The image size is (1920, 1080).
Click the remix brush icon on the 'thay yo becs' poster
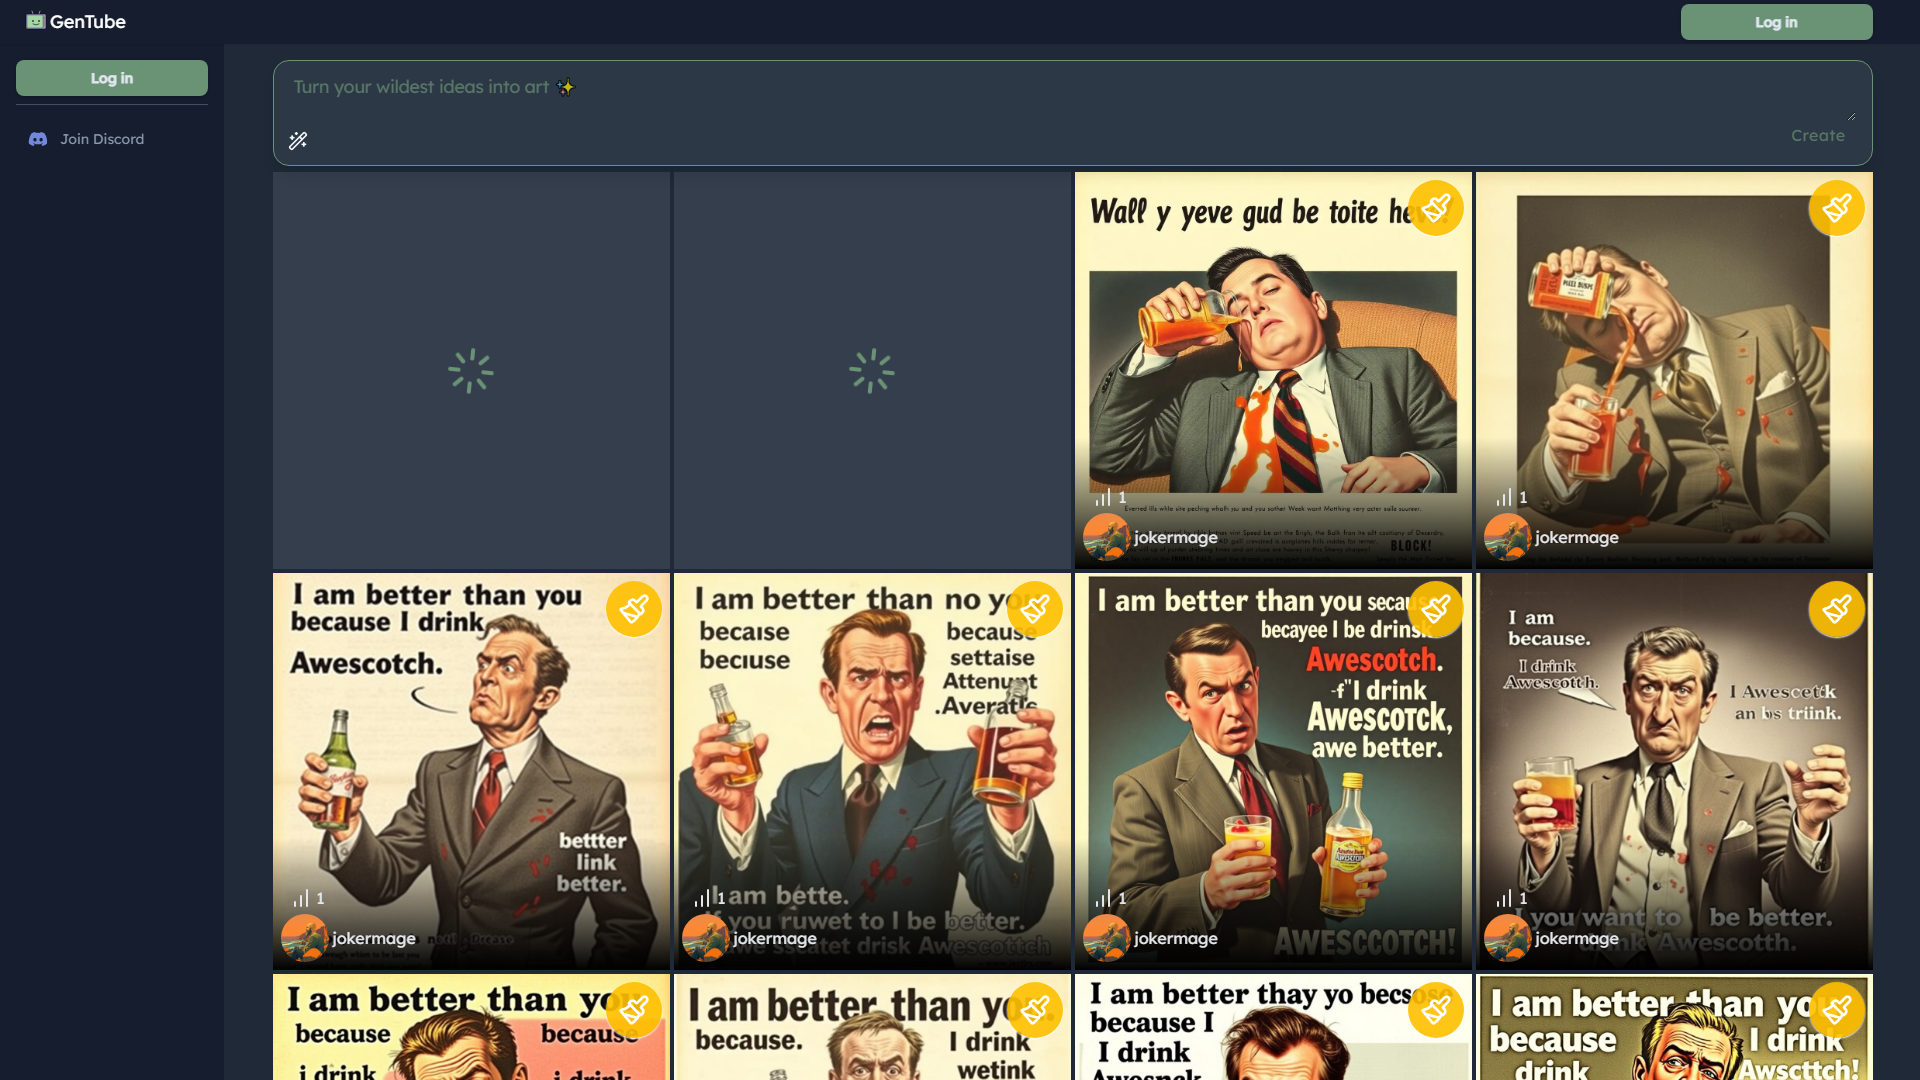[1436, 1010]
